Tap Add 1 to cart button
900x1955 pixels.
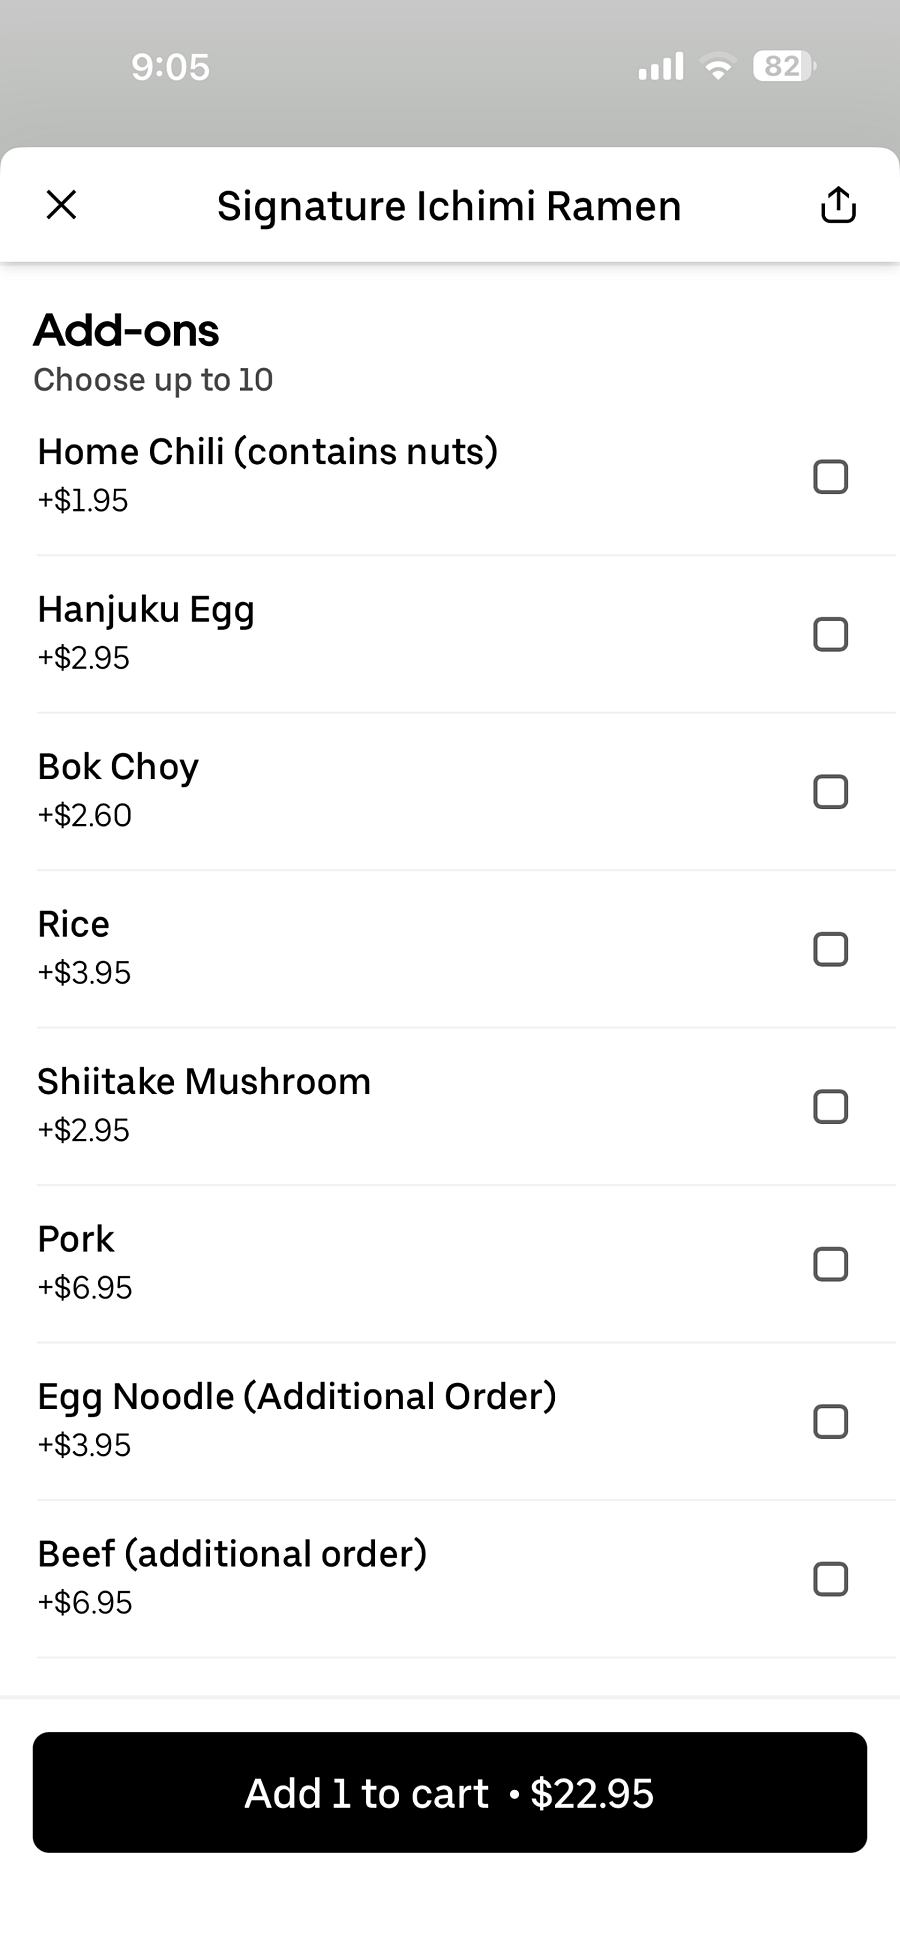(x=450, y=1793)
